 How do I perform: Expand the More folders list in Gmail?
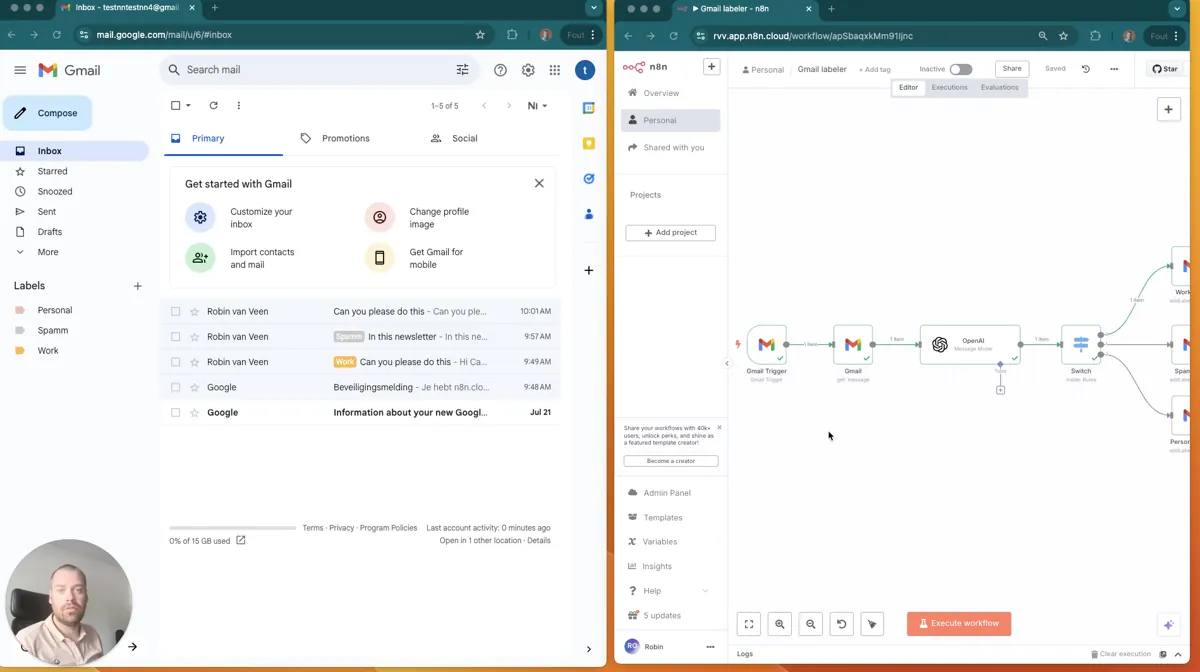(48, 252)
